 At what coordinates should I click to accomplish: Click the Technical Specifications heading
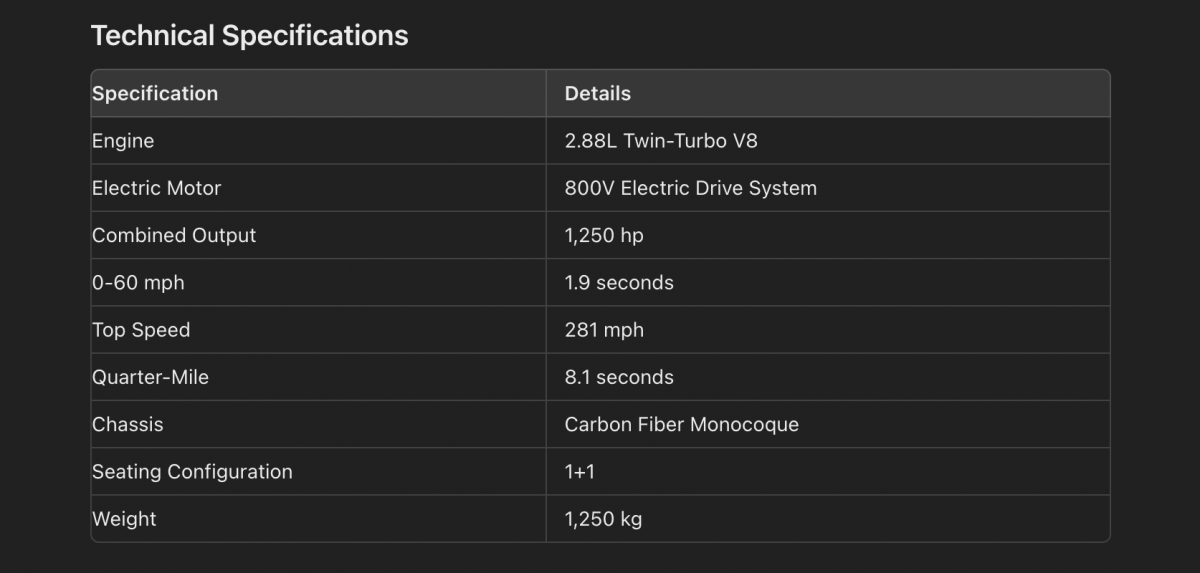[x=250, y=36]
